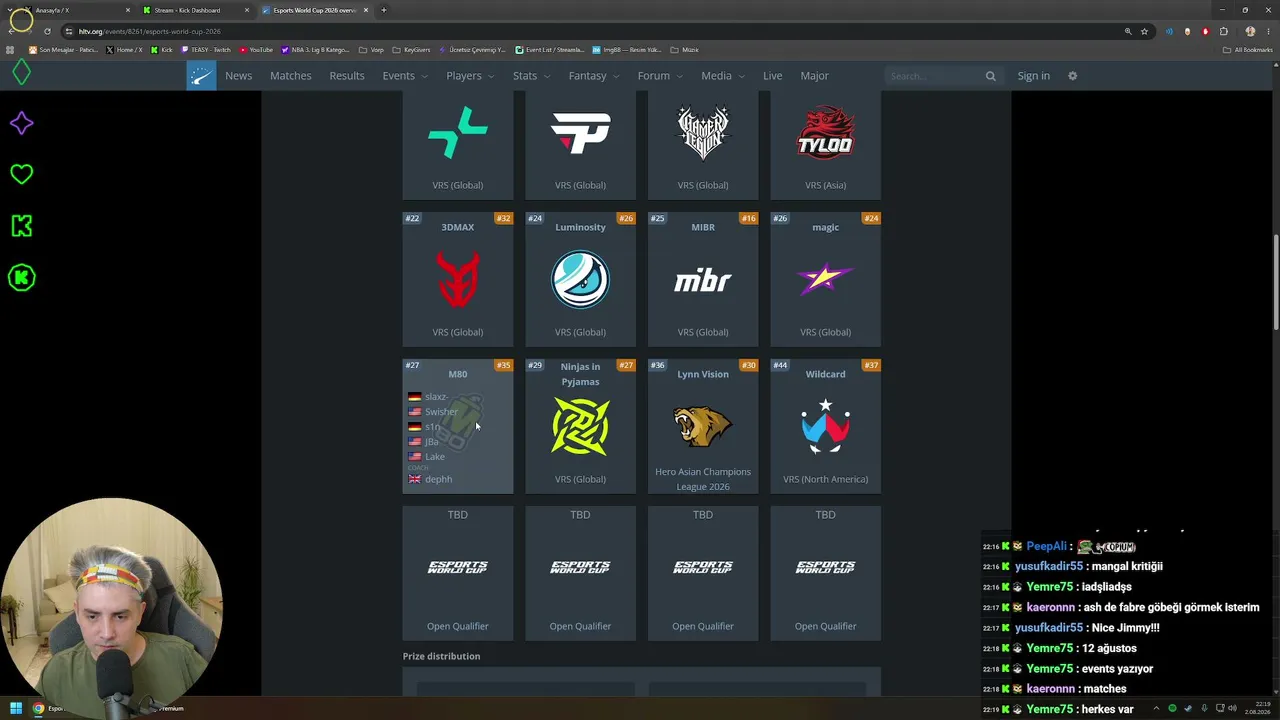Open the Event List / Streamla bookmark

point(550,49)
